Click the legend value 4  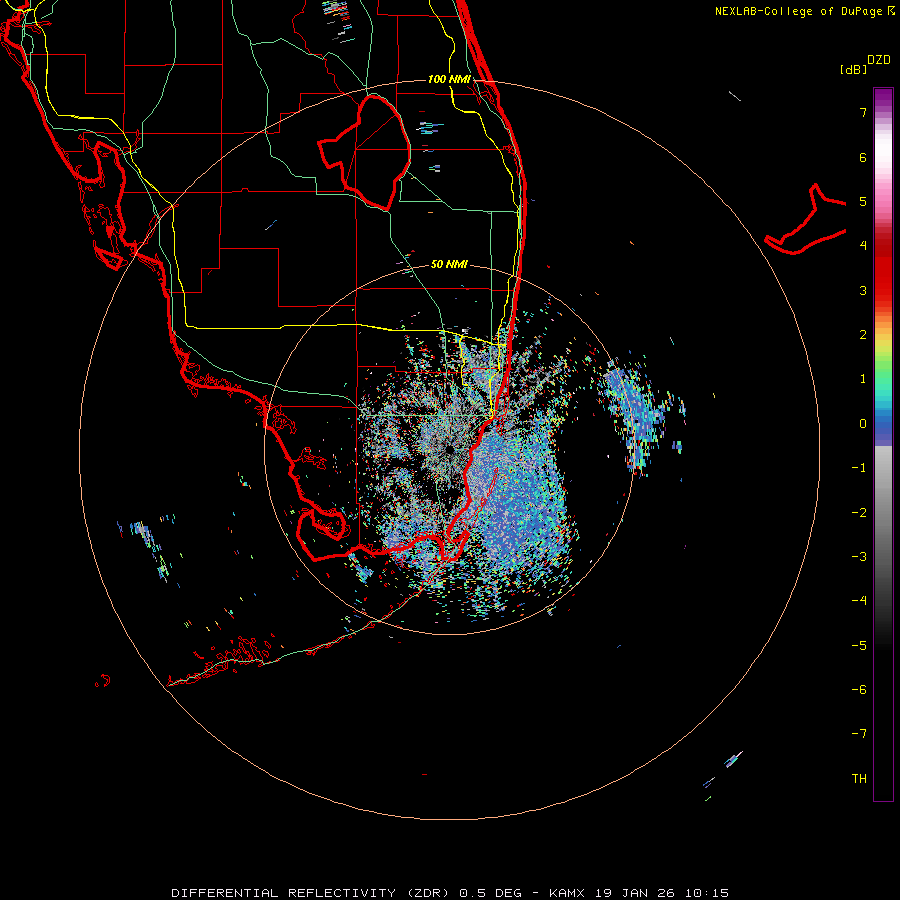(863, 246)
